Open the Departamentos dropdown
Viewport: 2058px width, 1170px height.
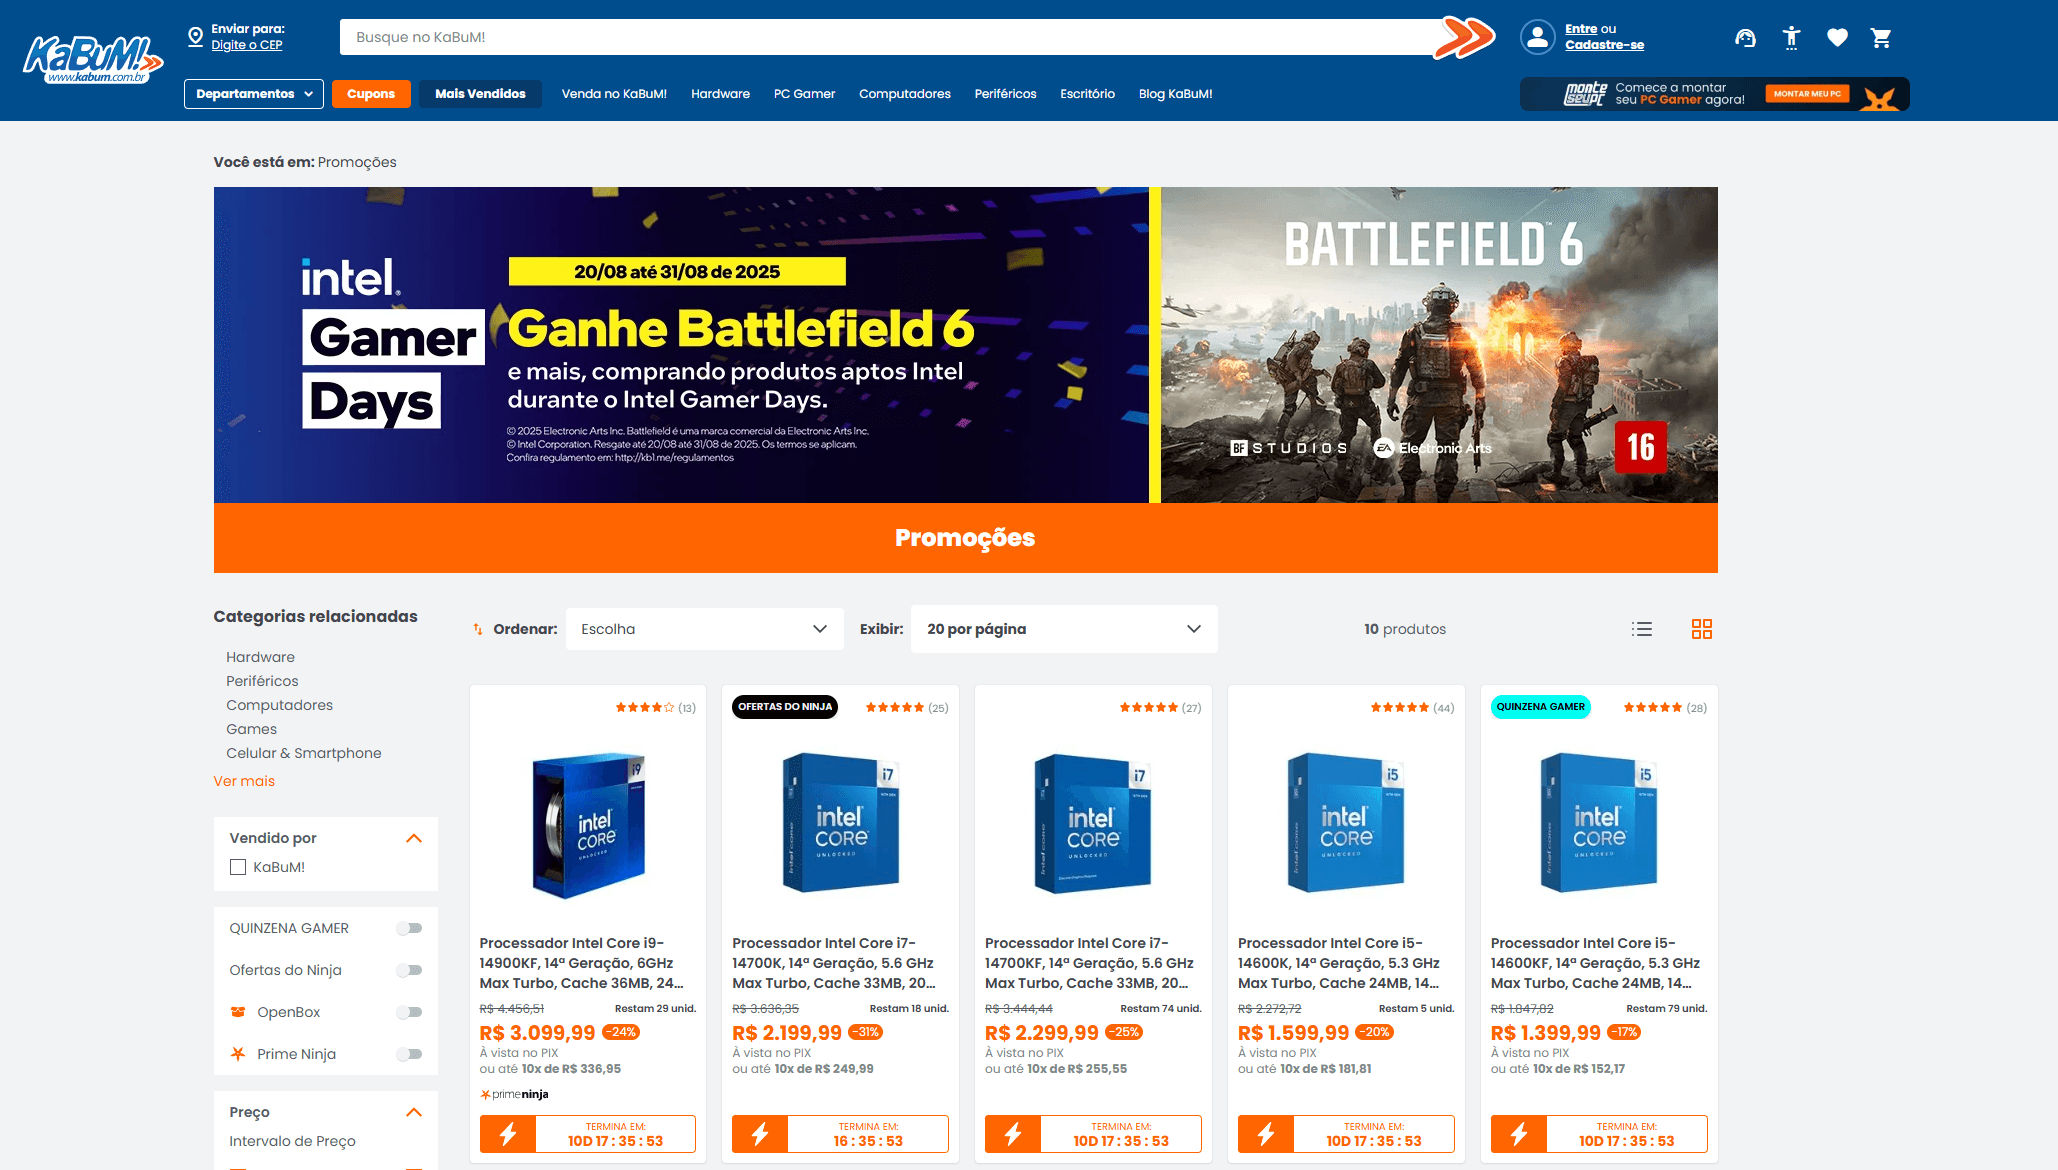tap(254, 94)
